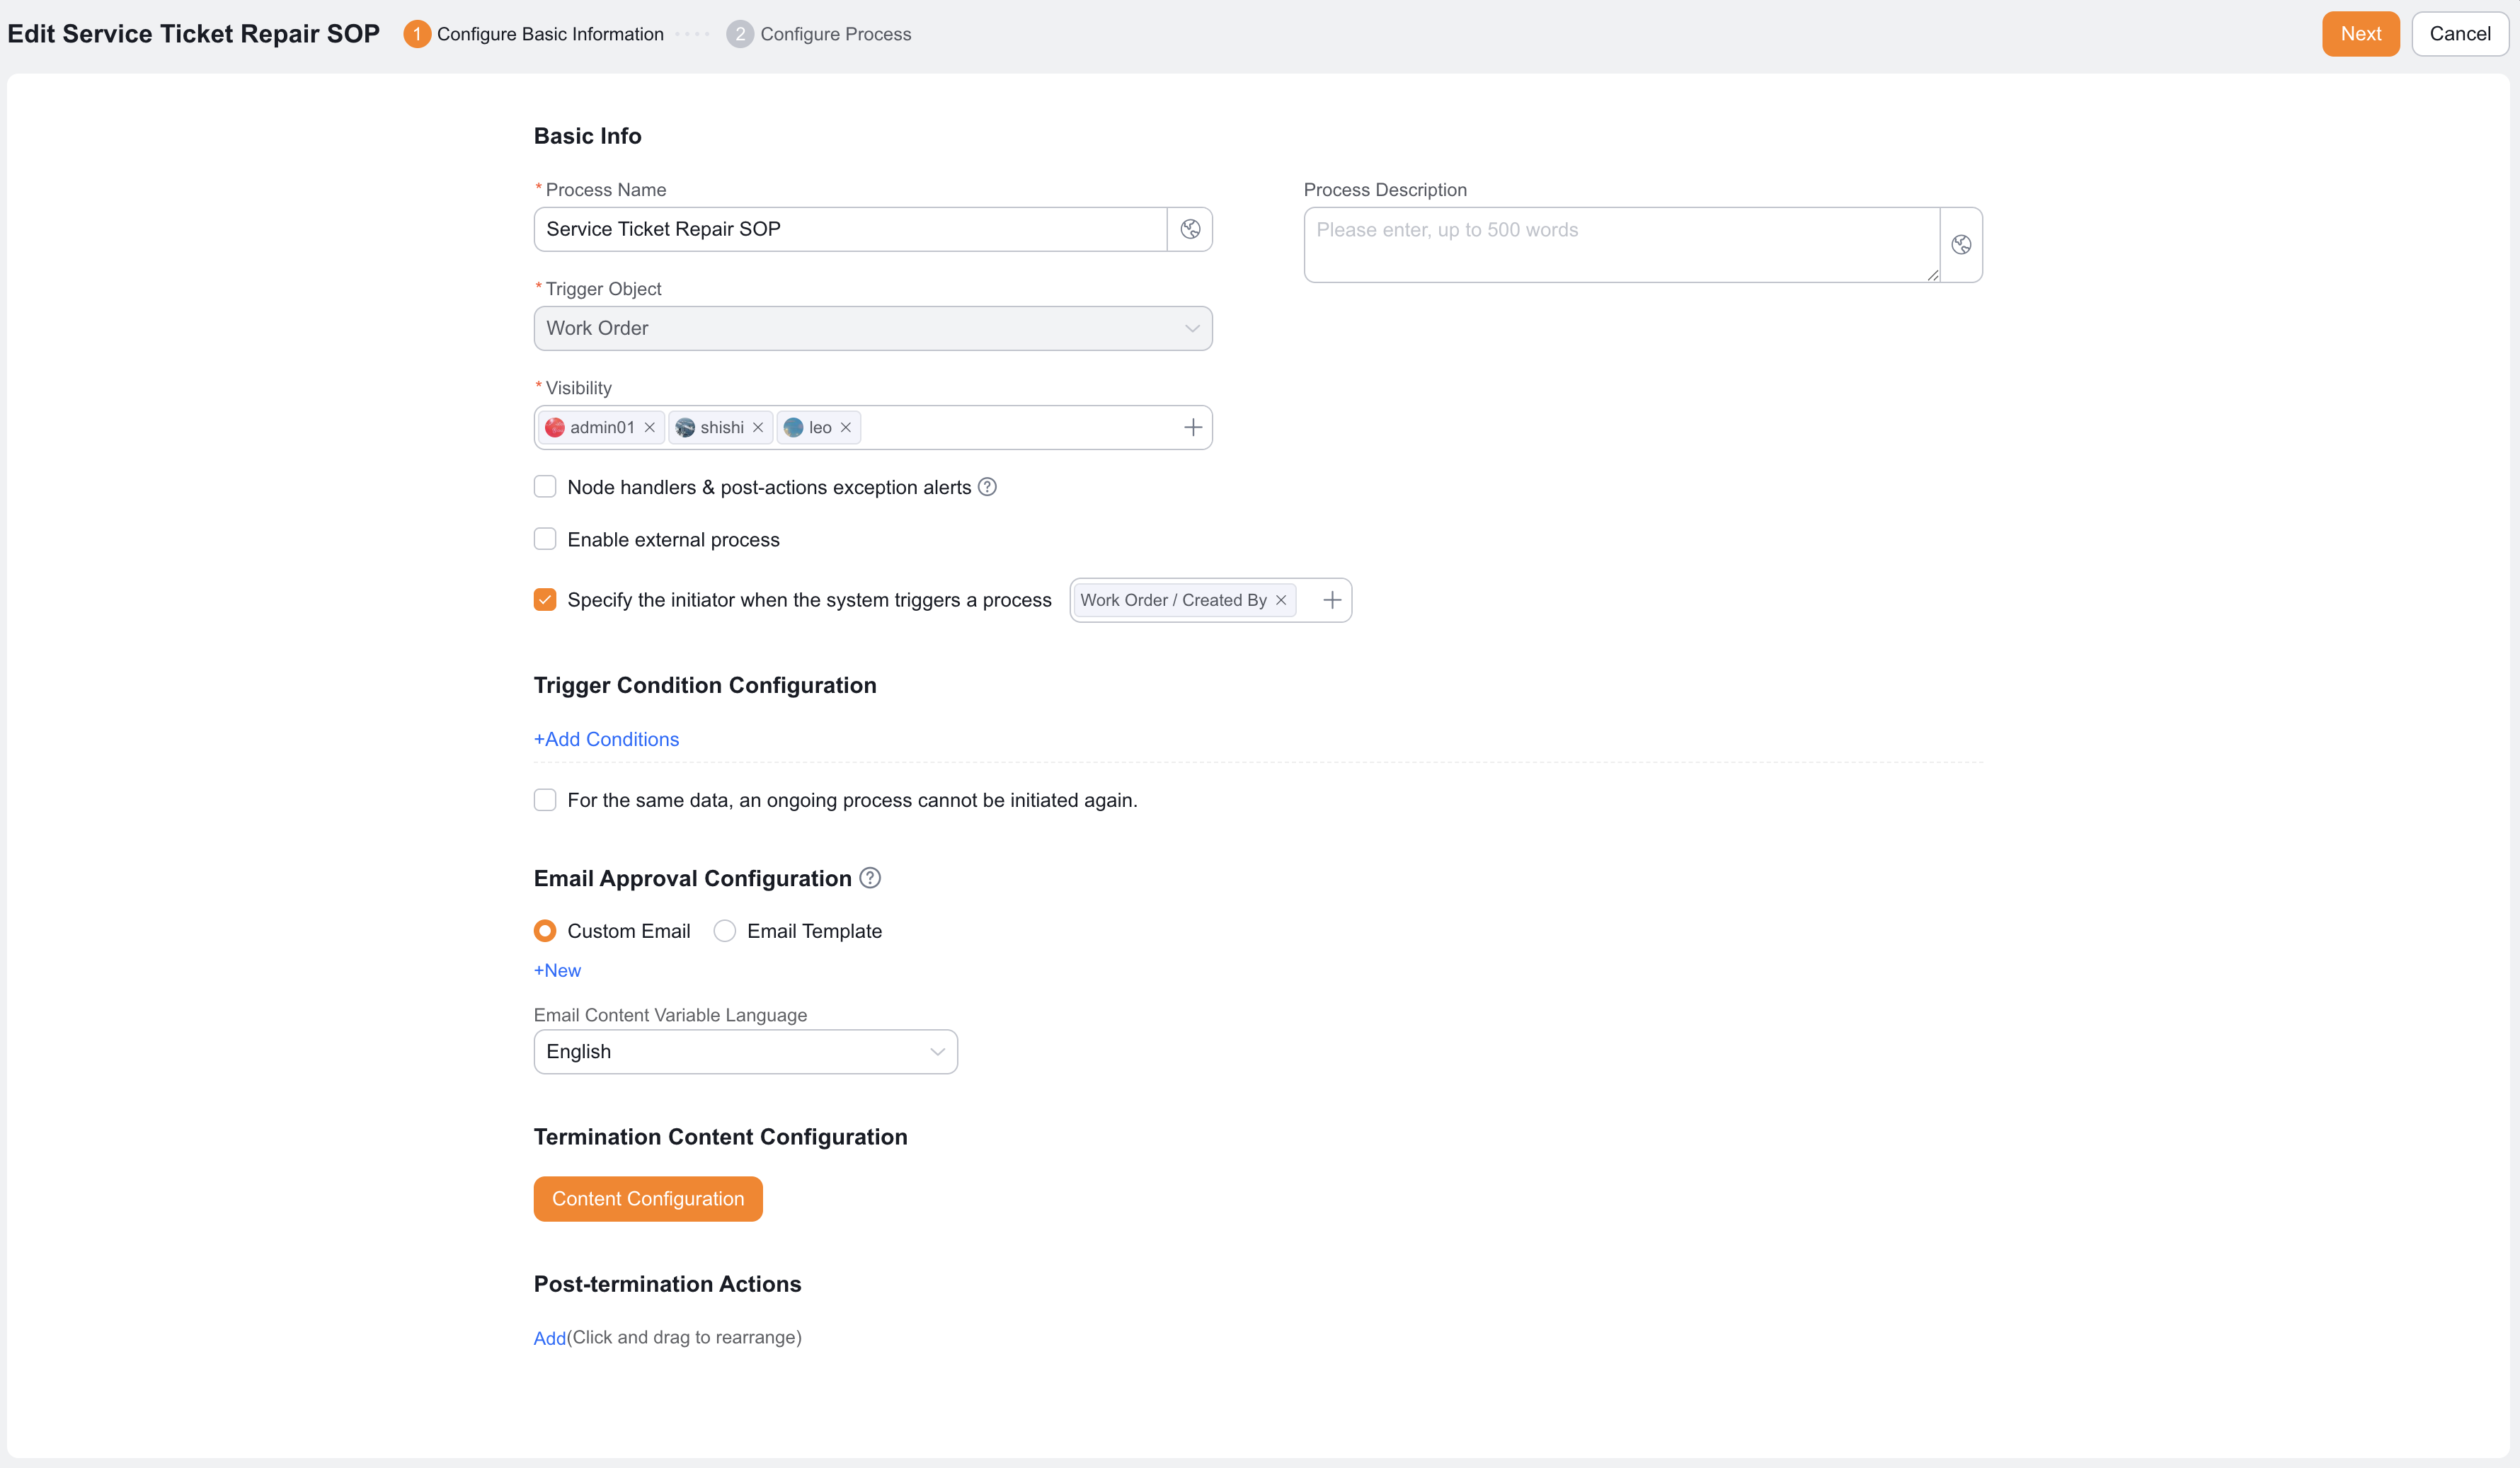Click the textarea resize handle

coord(1932,275)
